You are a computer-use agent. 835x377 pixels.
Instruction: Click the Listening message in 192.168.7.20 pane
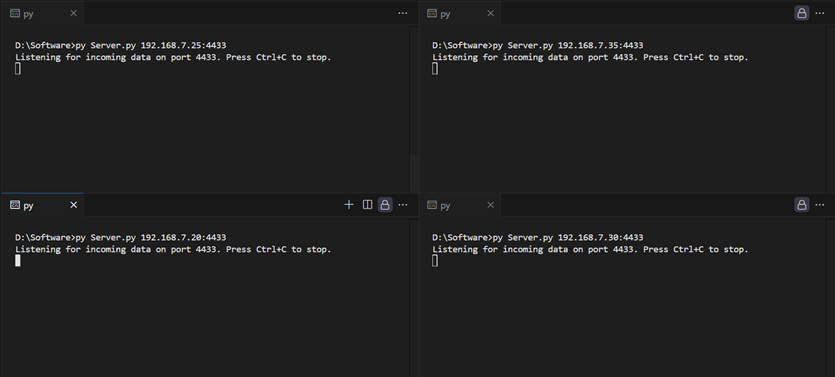(173, 249)
